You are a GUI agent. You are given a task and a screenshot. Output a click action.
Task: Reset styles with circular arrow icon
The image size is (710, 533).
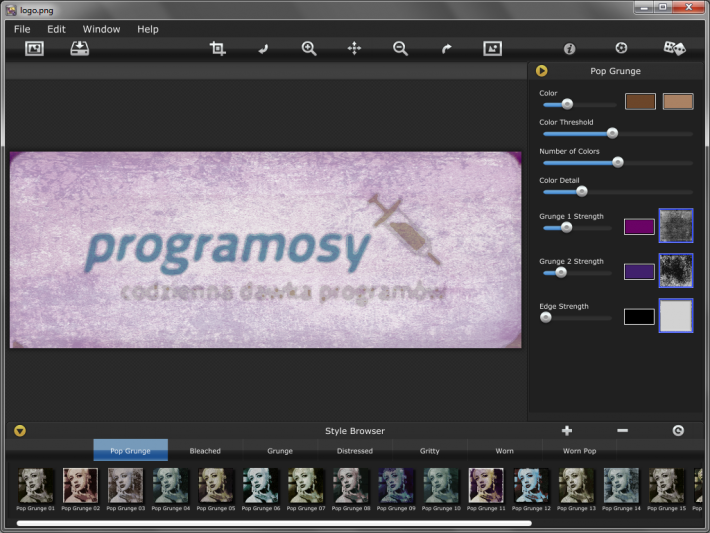(678, 431)
